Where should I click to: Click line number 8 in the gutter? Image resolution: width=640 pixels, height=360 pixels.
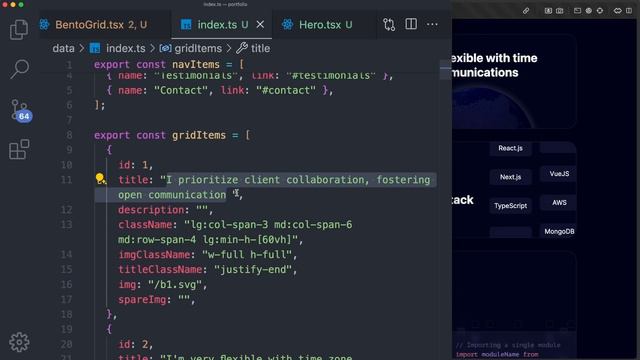(x=69, y=135)
